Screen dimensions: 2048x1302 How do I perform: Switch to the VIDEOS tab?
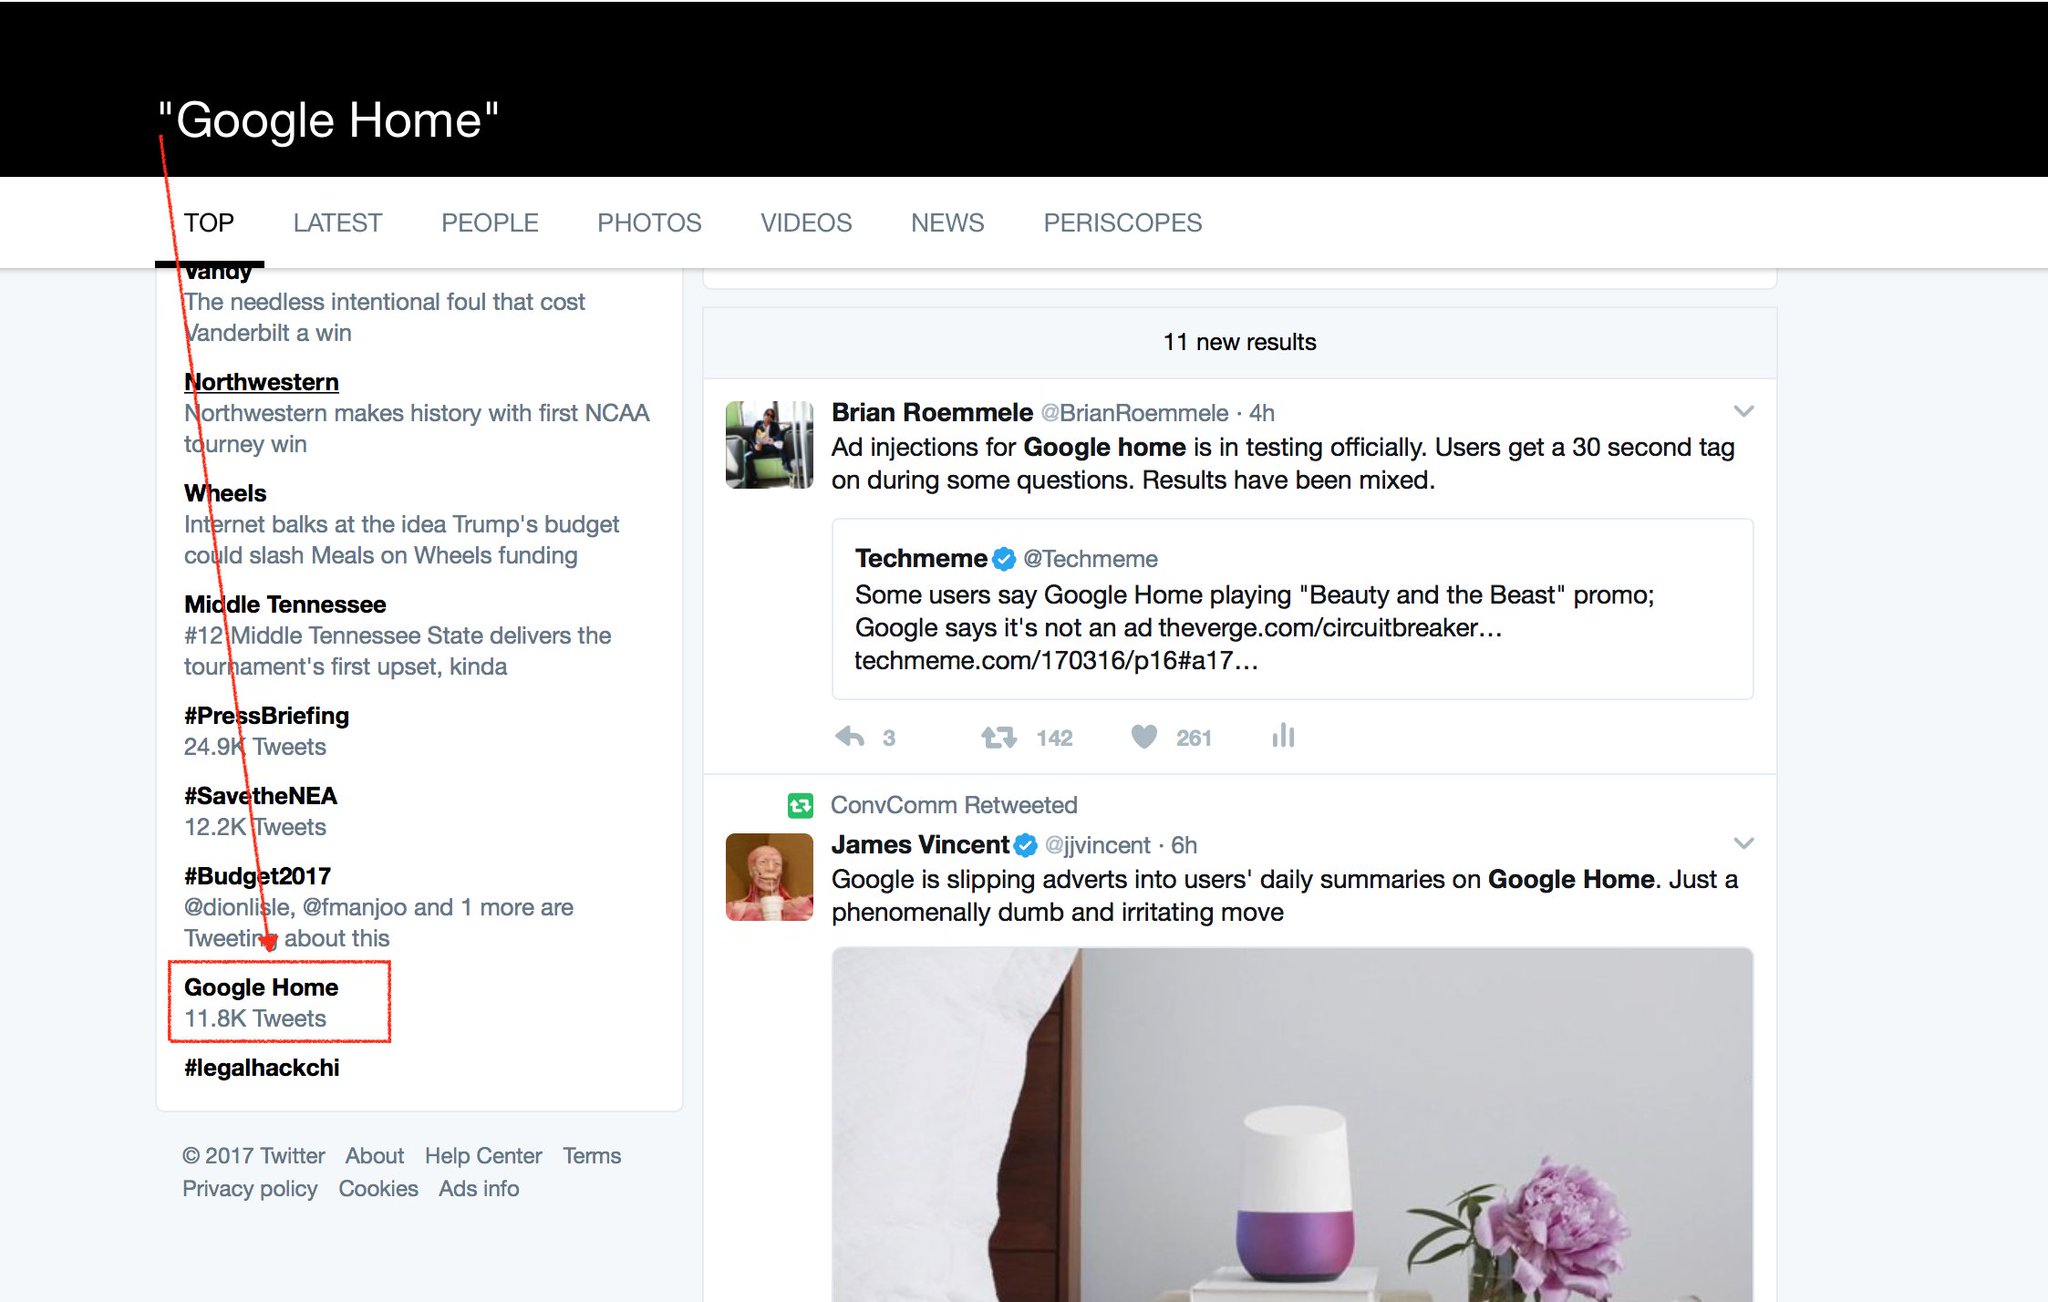click(x=806, y=223)
